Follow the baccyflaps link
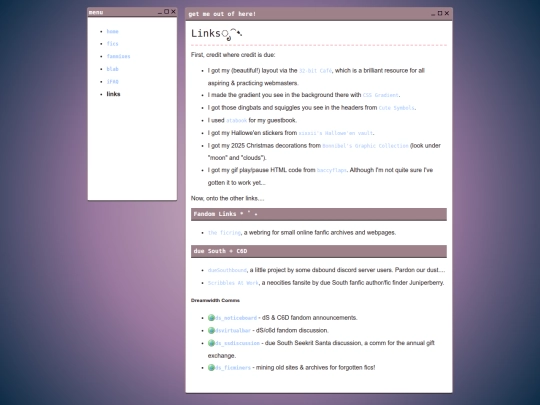 (x=332, y=170)
